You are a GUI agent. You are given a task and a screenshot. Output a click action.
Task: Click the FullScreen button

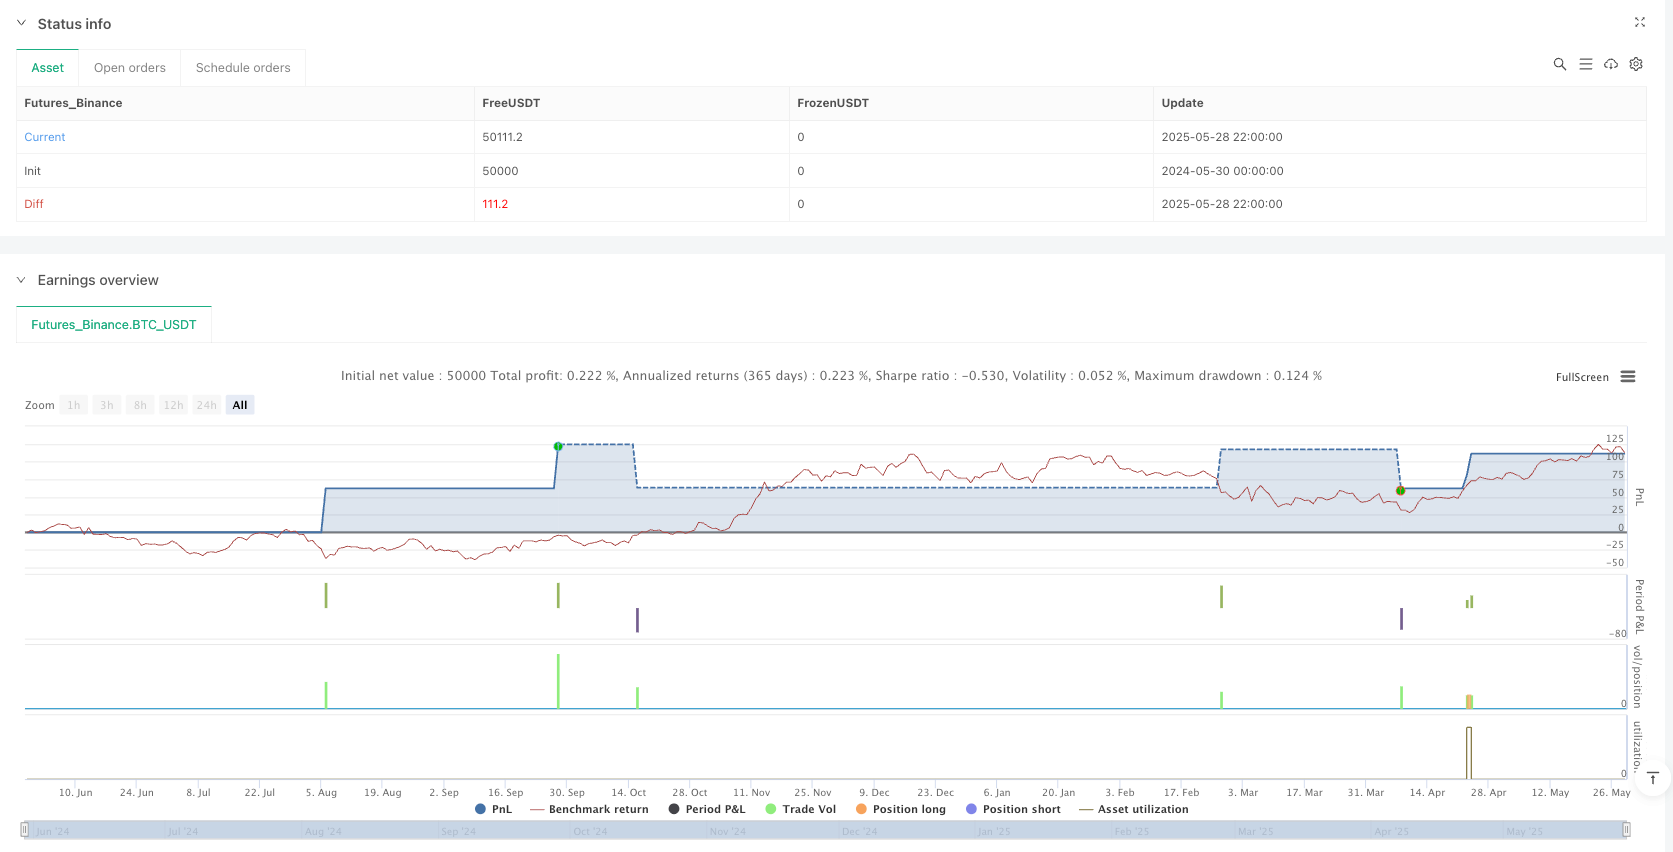coord(1582,377)
